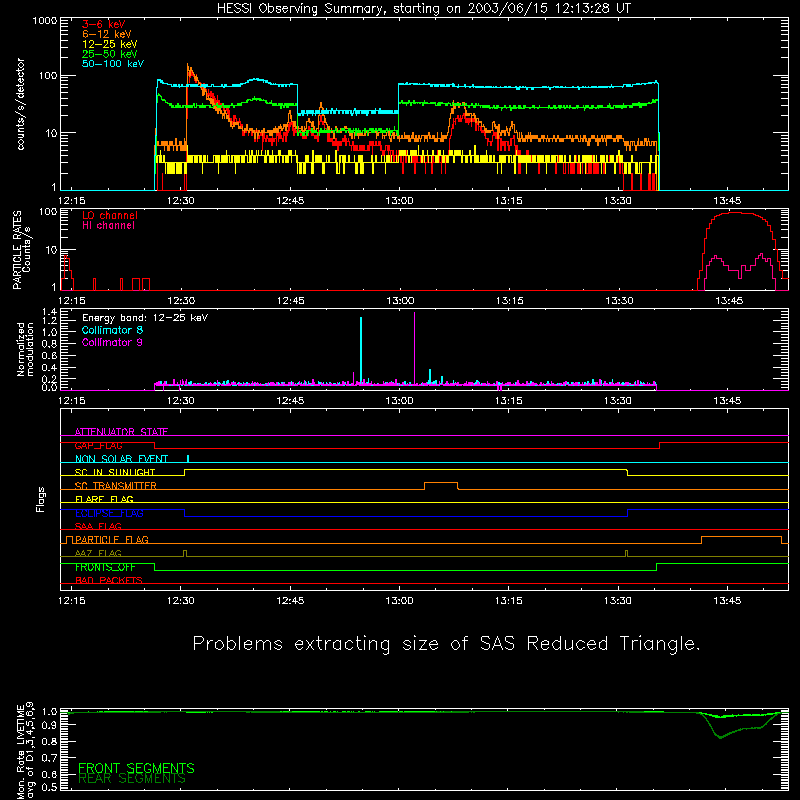The height and width of the screenshot is (800, 800).
Task: Click the 'Energy band: 12-25 keV' label
Action: tap(145, 318)
